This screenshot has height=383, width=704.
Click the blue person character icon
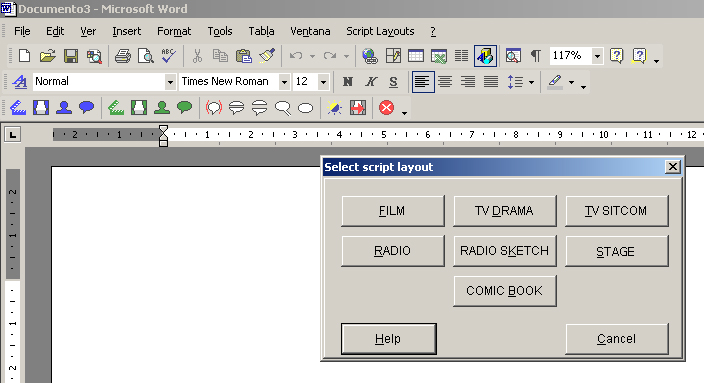pyautogui.click(x=64, y=108)
